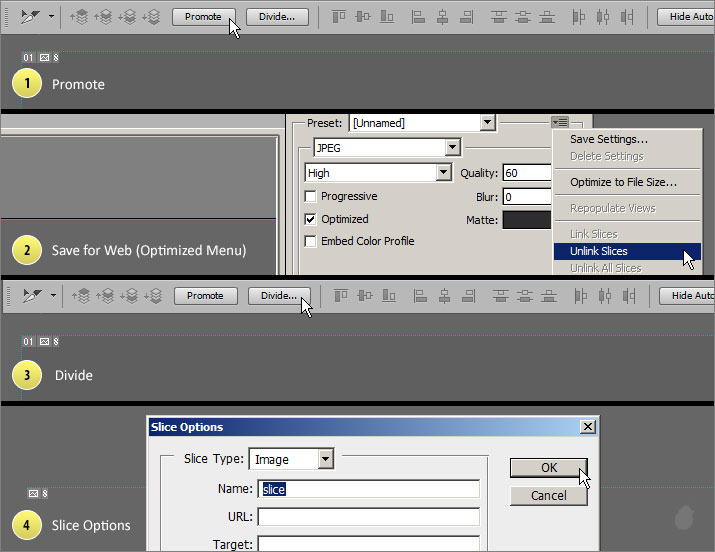This screenshot has height=552, width=715.
Task: Click Bring to Front icon in step 1 toolbar
Action: click(80, 17)
